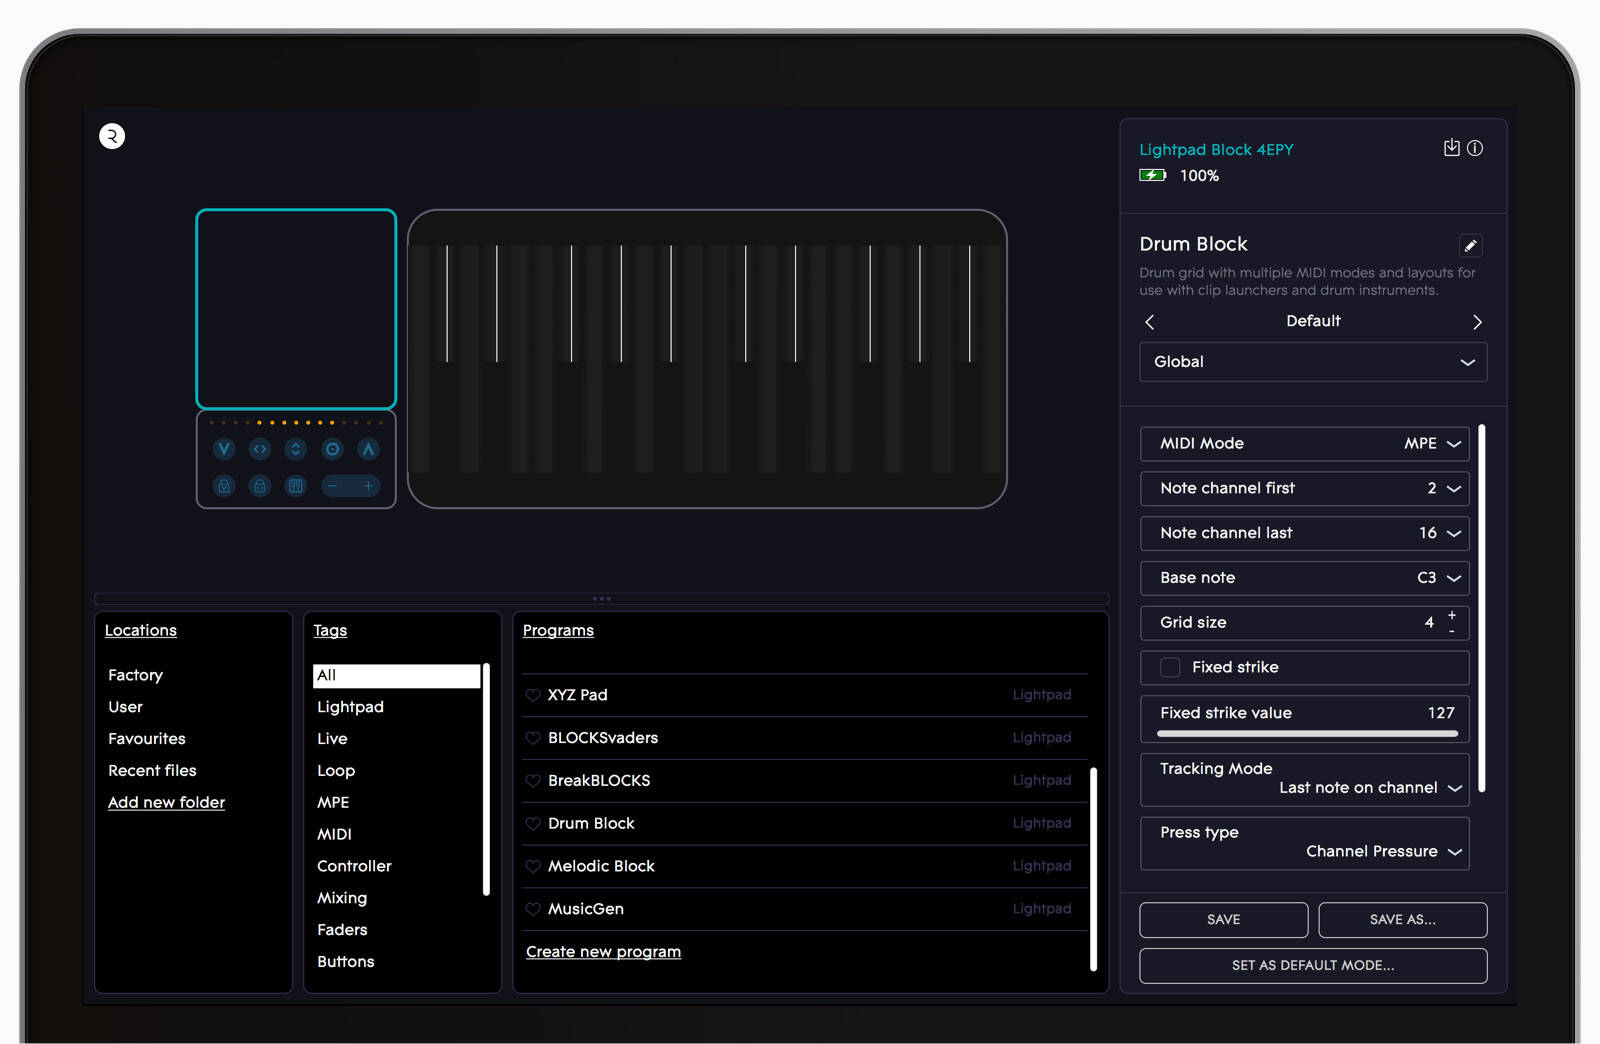
Task: Click the Lightpad Block 4EPY device name
Action: (x=1216, y=150)
